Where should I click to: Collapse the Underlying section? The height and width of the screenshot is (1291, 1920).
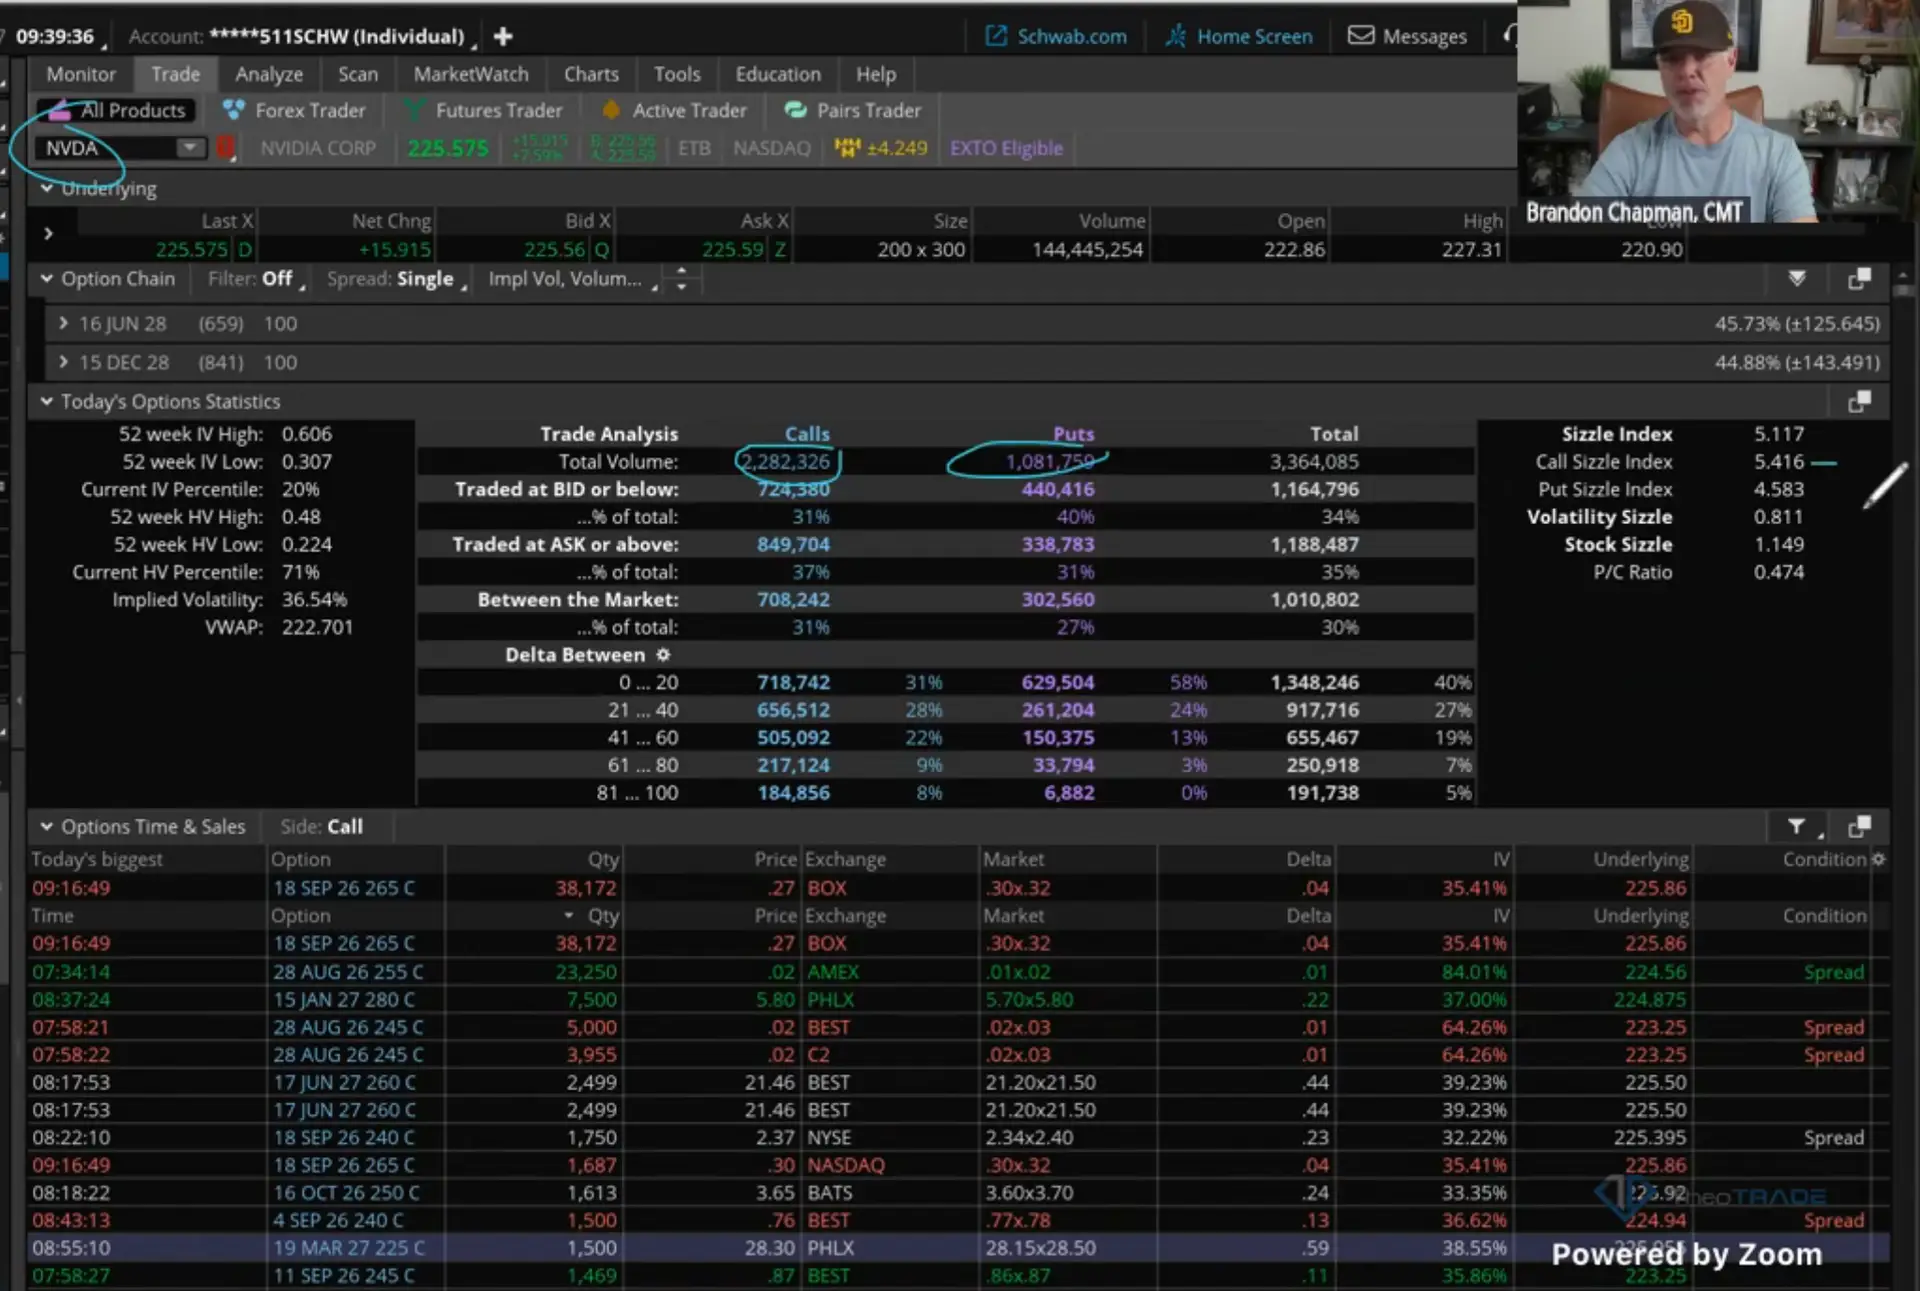(46, 188)
